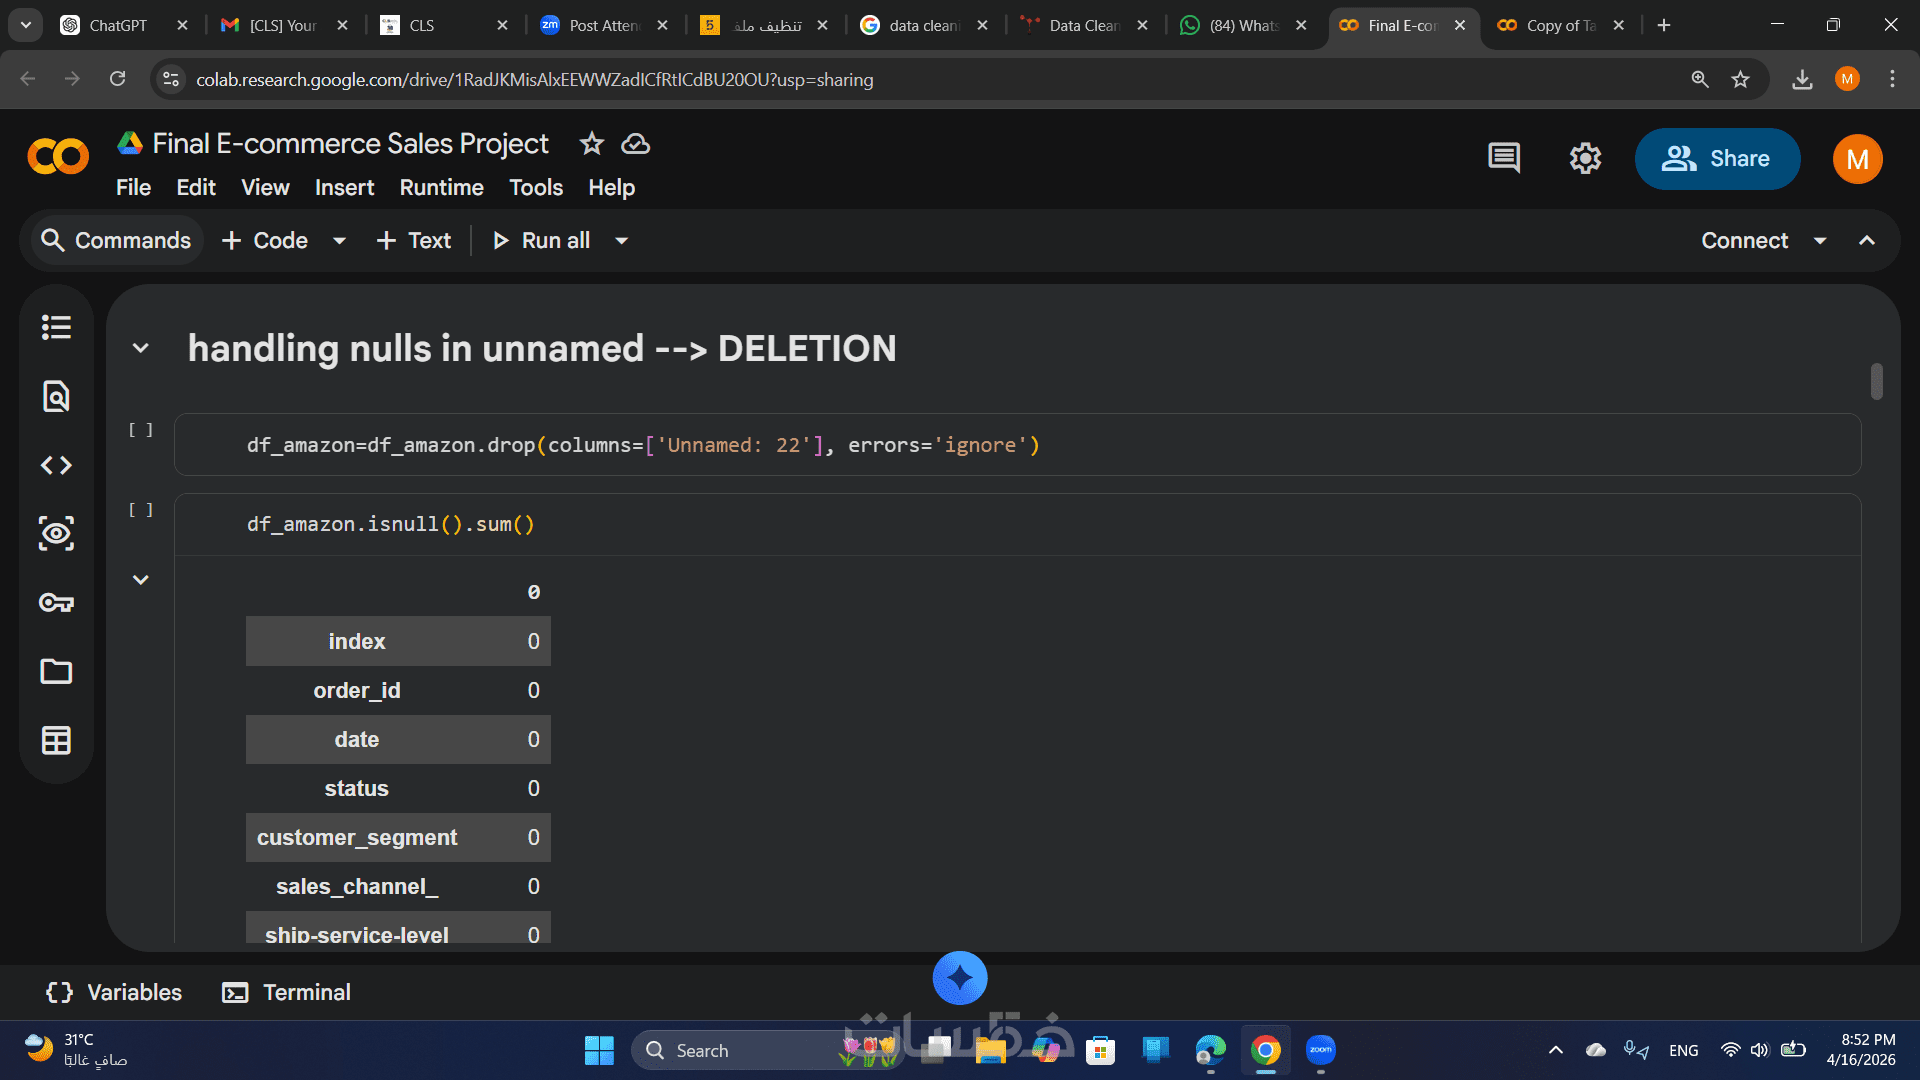Screen dimensions: 1920x1080
Task: Click the Share button
Action: click(x=1717, y=158)
